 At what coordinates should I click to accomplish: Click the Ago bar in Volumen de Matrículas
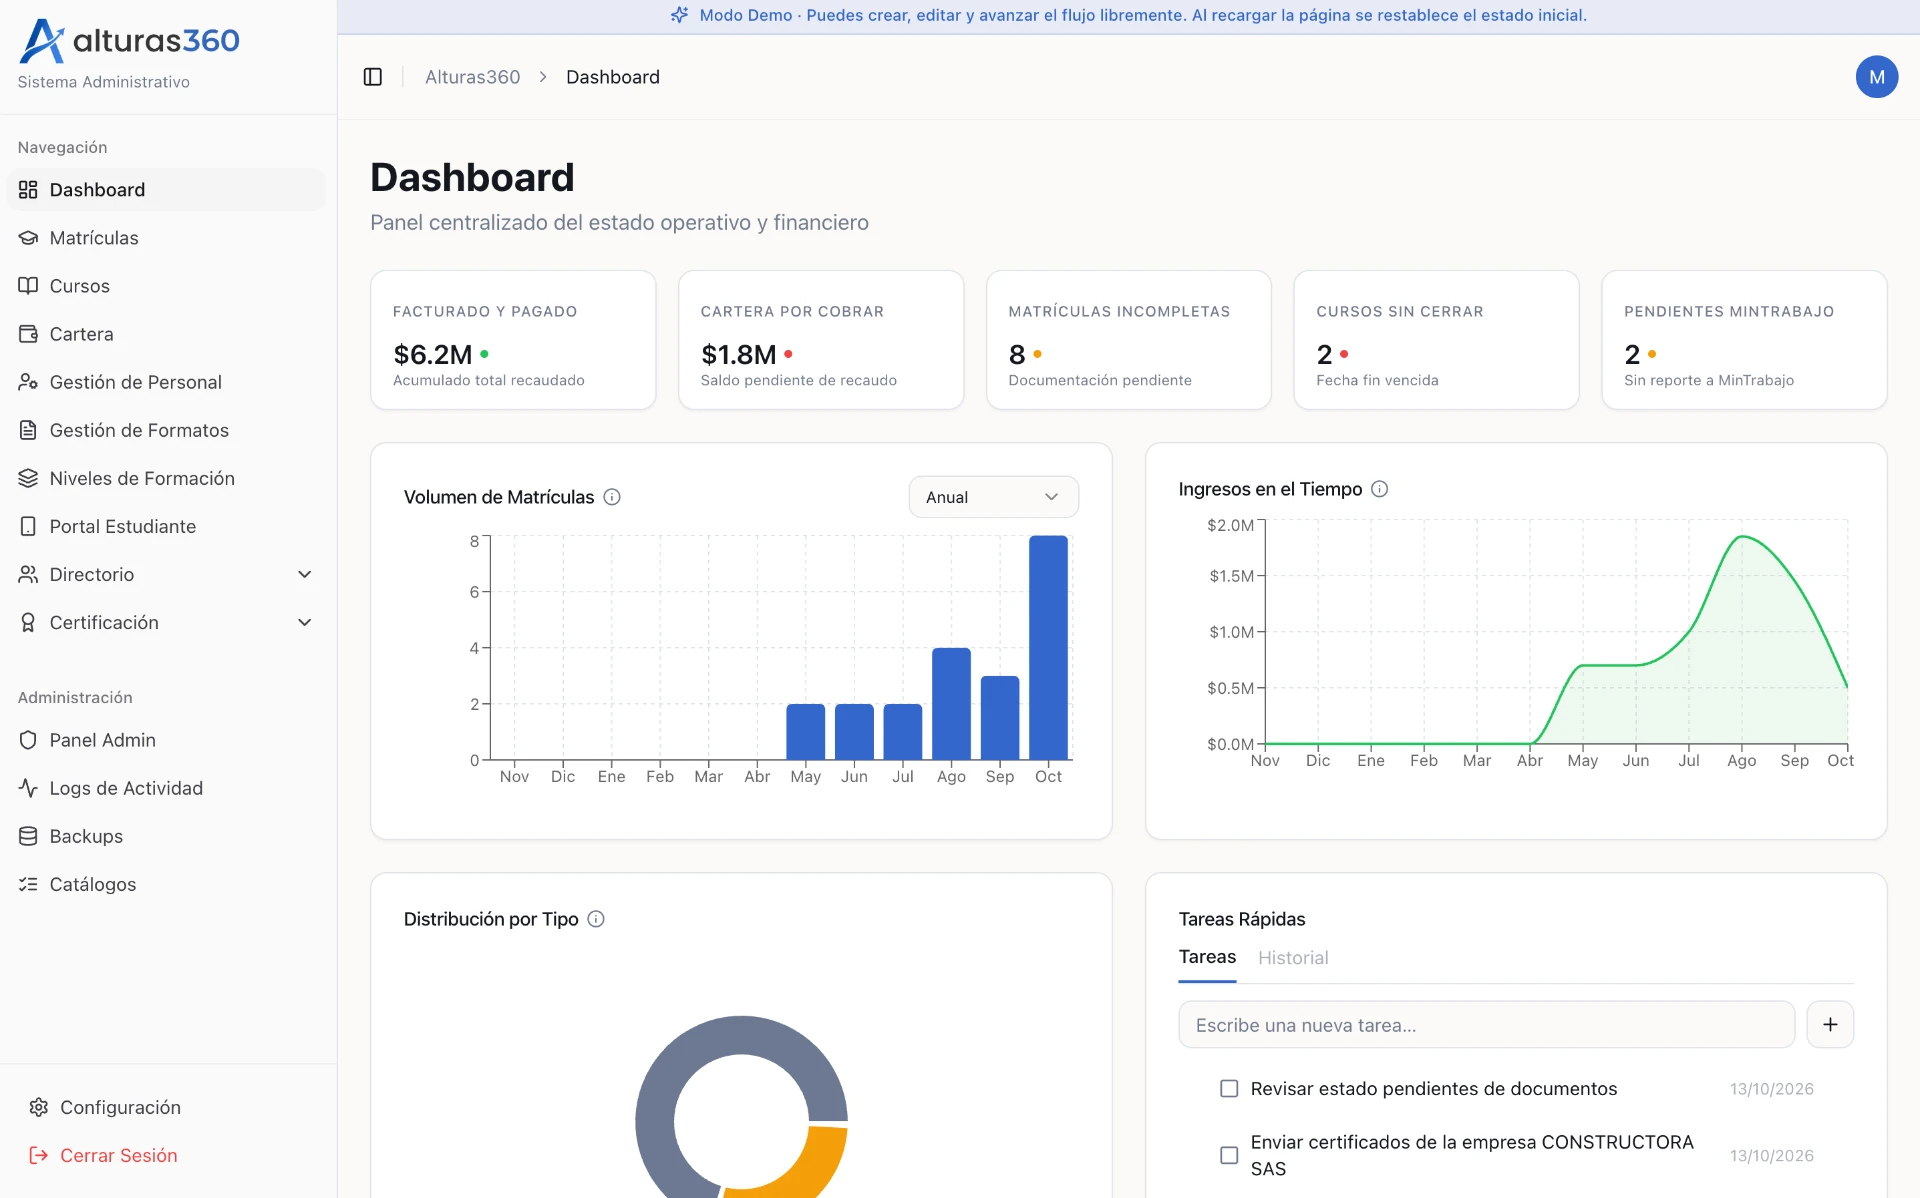tap(951, 704)
